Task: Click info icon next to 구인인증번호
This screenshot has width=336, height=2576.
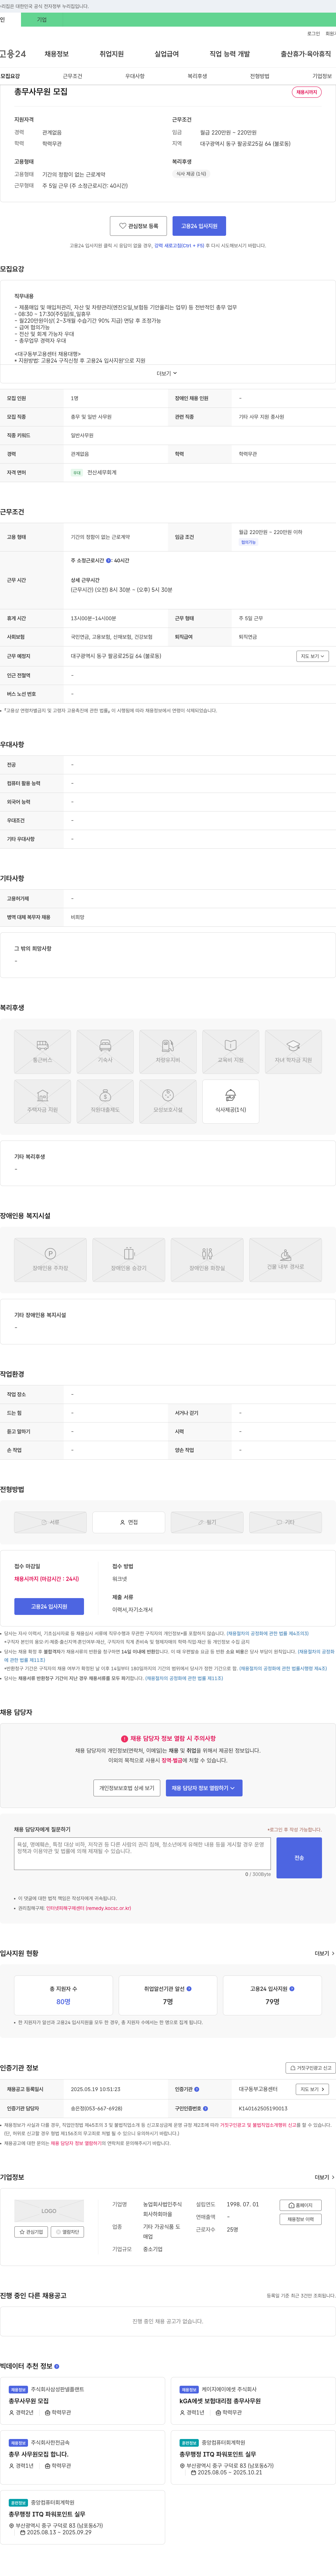Action: click(x=207, y=2108)
